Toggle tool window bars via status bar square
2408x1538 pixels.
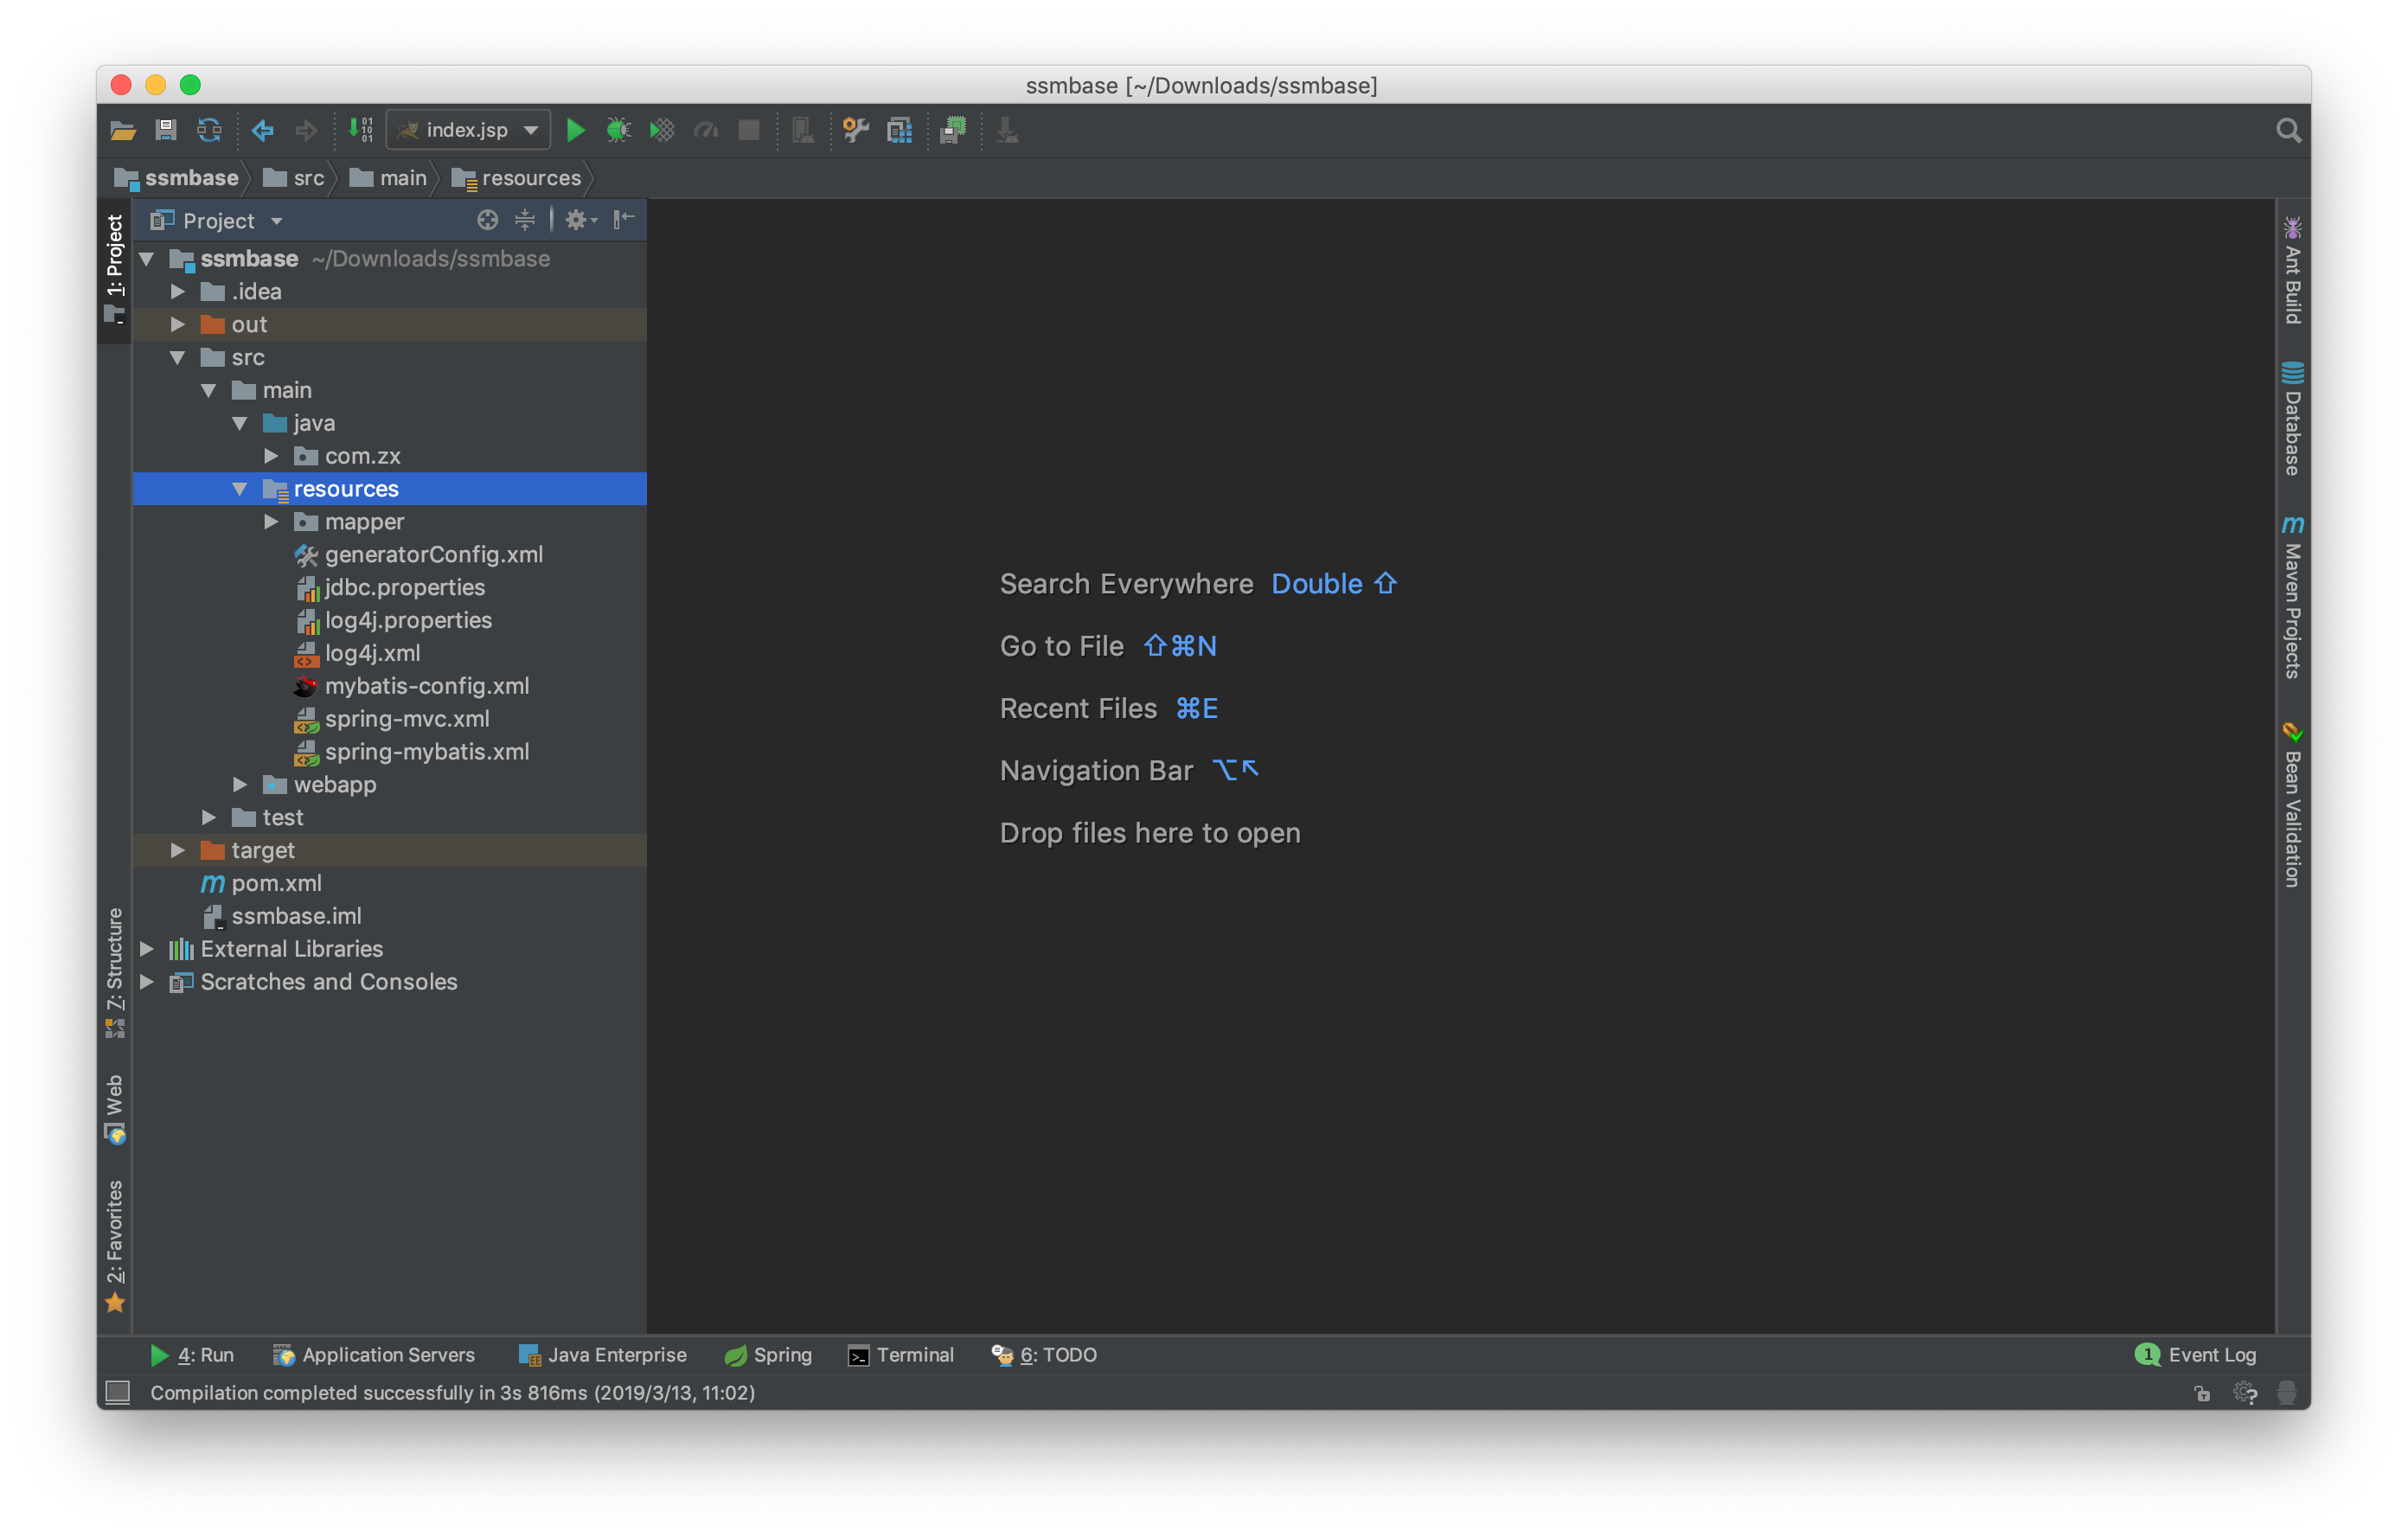pos(118,1393)
